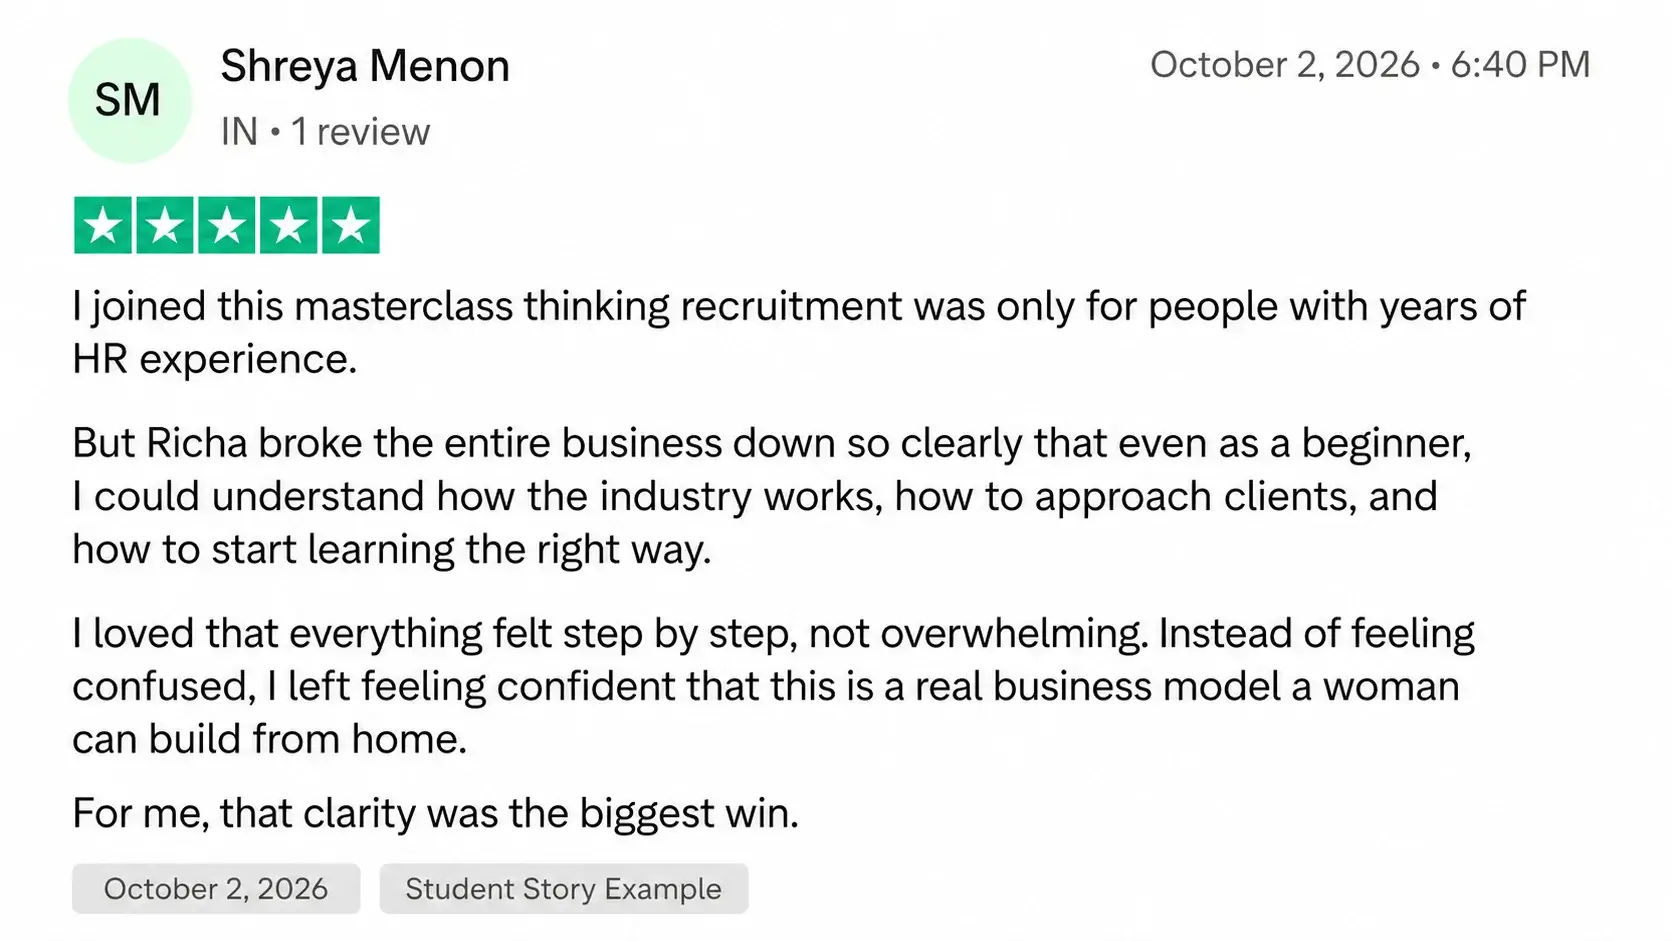Viewport: 1672px width, 941px height.
Task: Click 'For me, that clarity' closing line
Action: click(x=436, y=813)
